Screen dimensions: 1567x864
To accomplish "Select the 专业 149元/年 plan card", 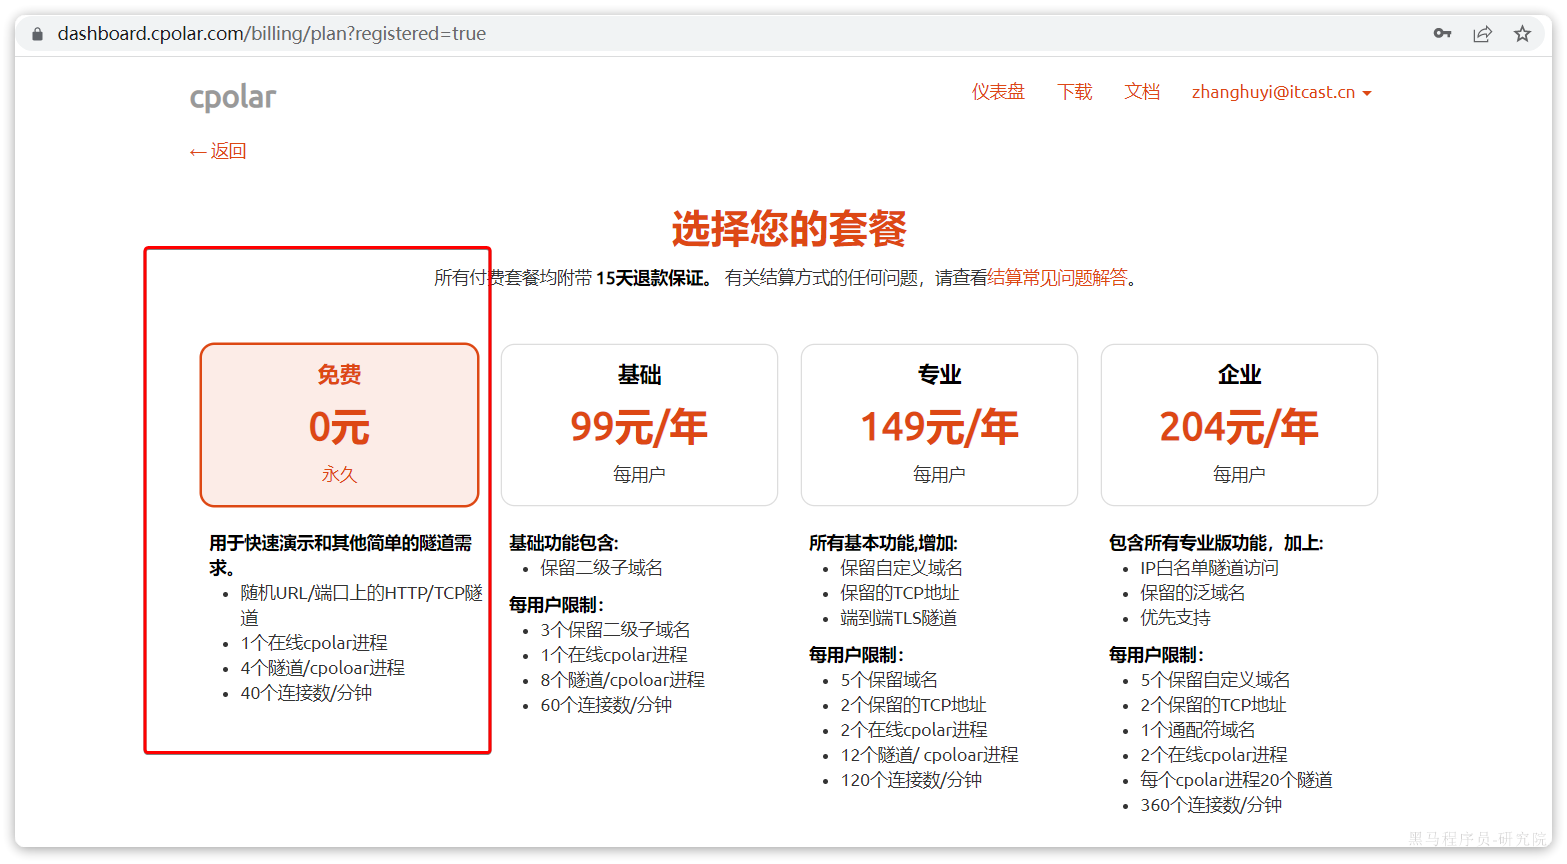I will tap(939, 425).
